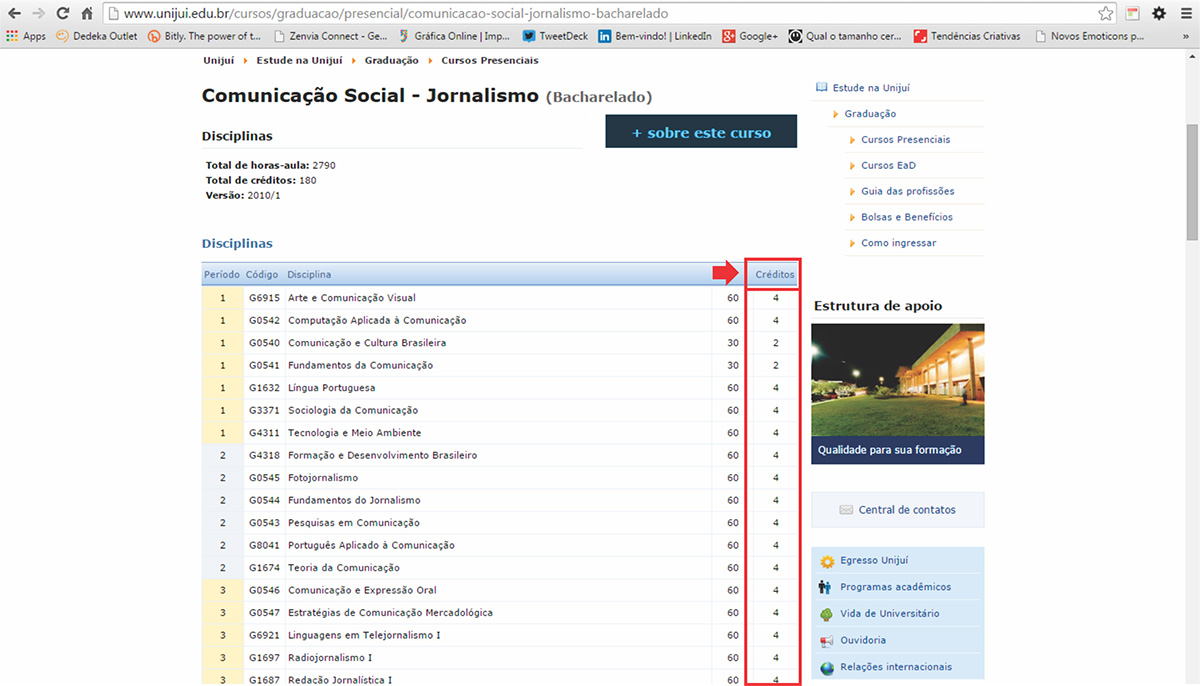1200x686 pixels.
Task: Click the tree icon for Vida de Universitário
Action: click(x=826, y=614)
